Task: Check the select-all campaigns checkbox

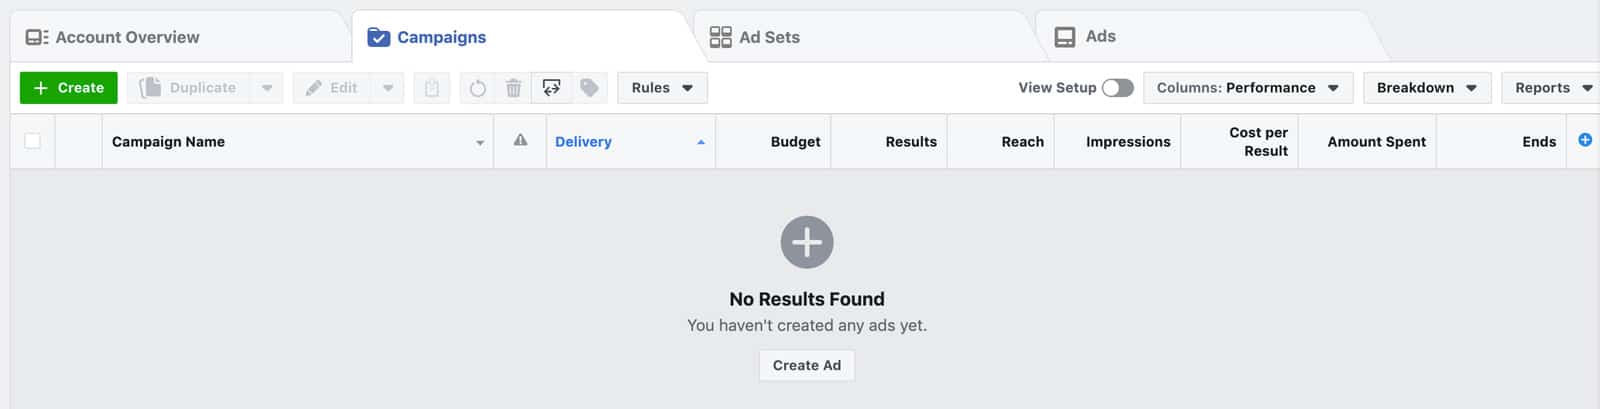Action: (x=32, y=141)
